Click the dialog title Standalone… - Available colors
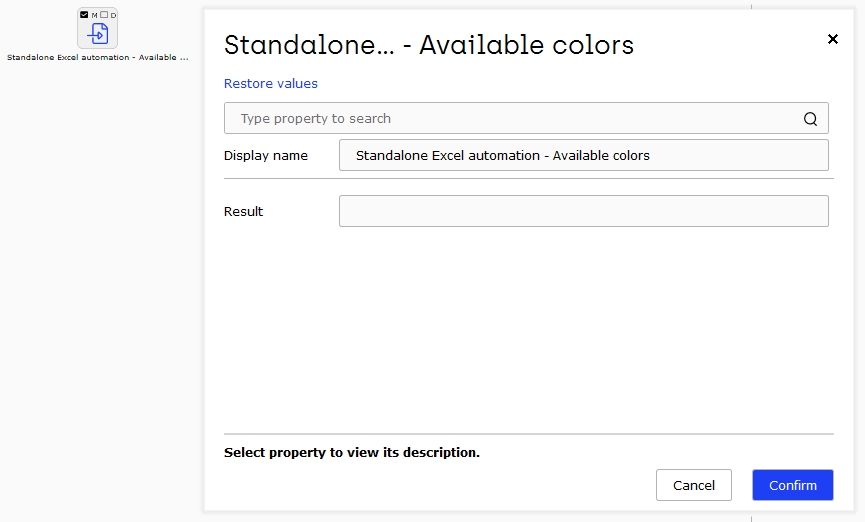This screenshot has height=522, width=865. (429, 45)
